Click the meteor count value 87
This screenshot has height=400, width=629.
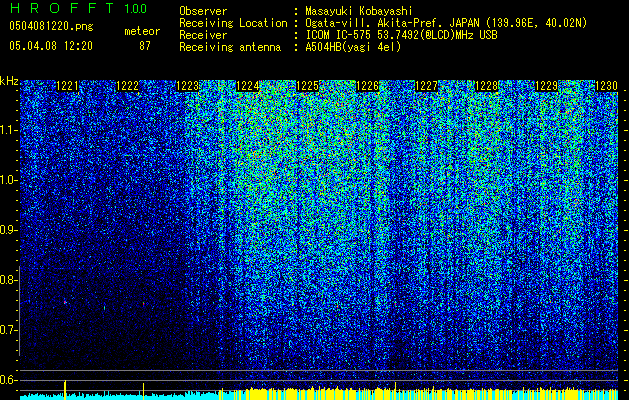coord(145,46)
